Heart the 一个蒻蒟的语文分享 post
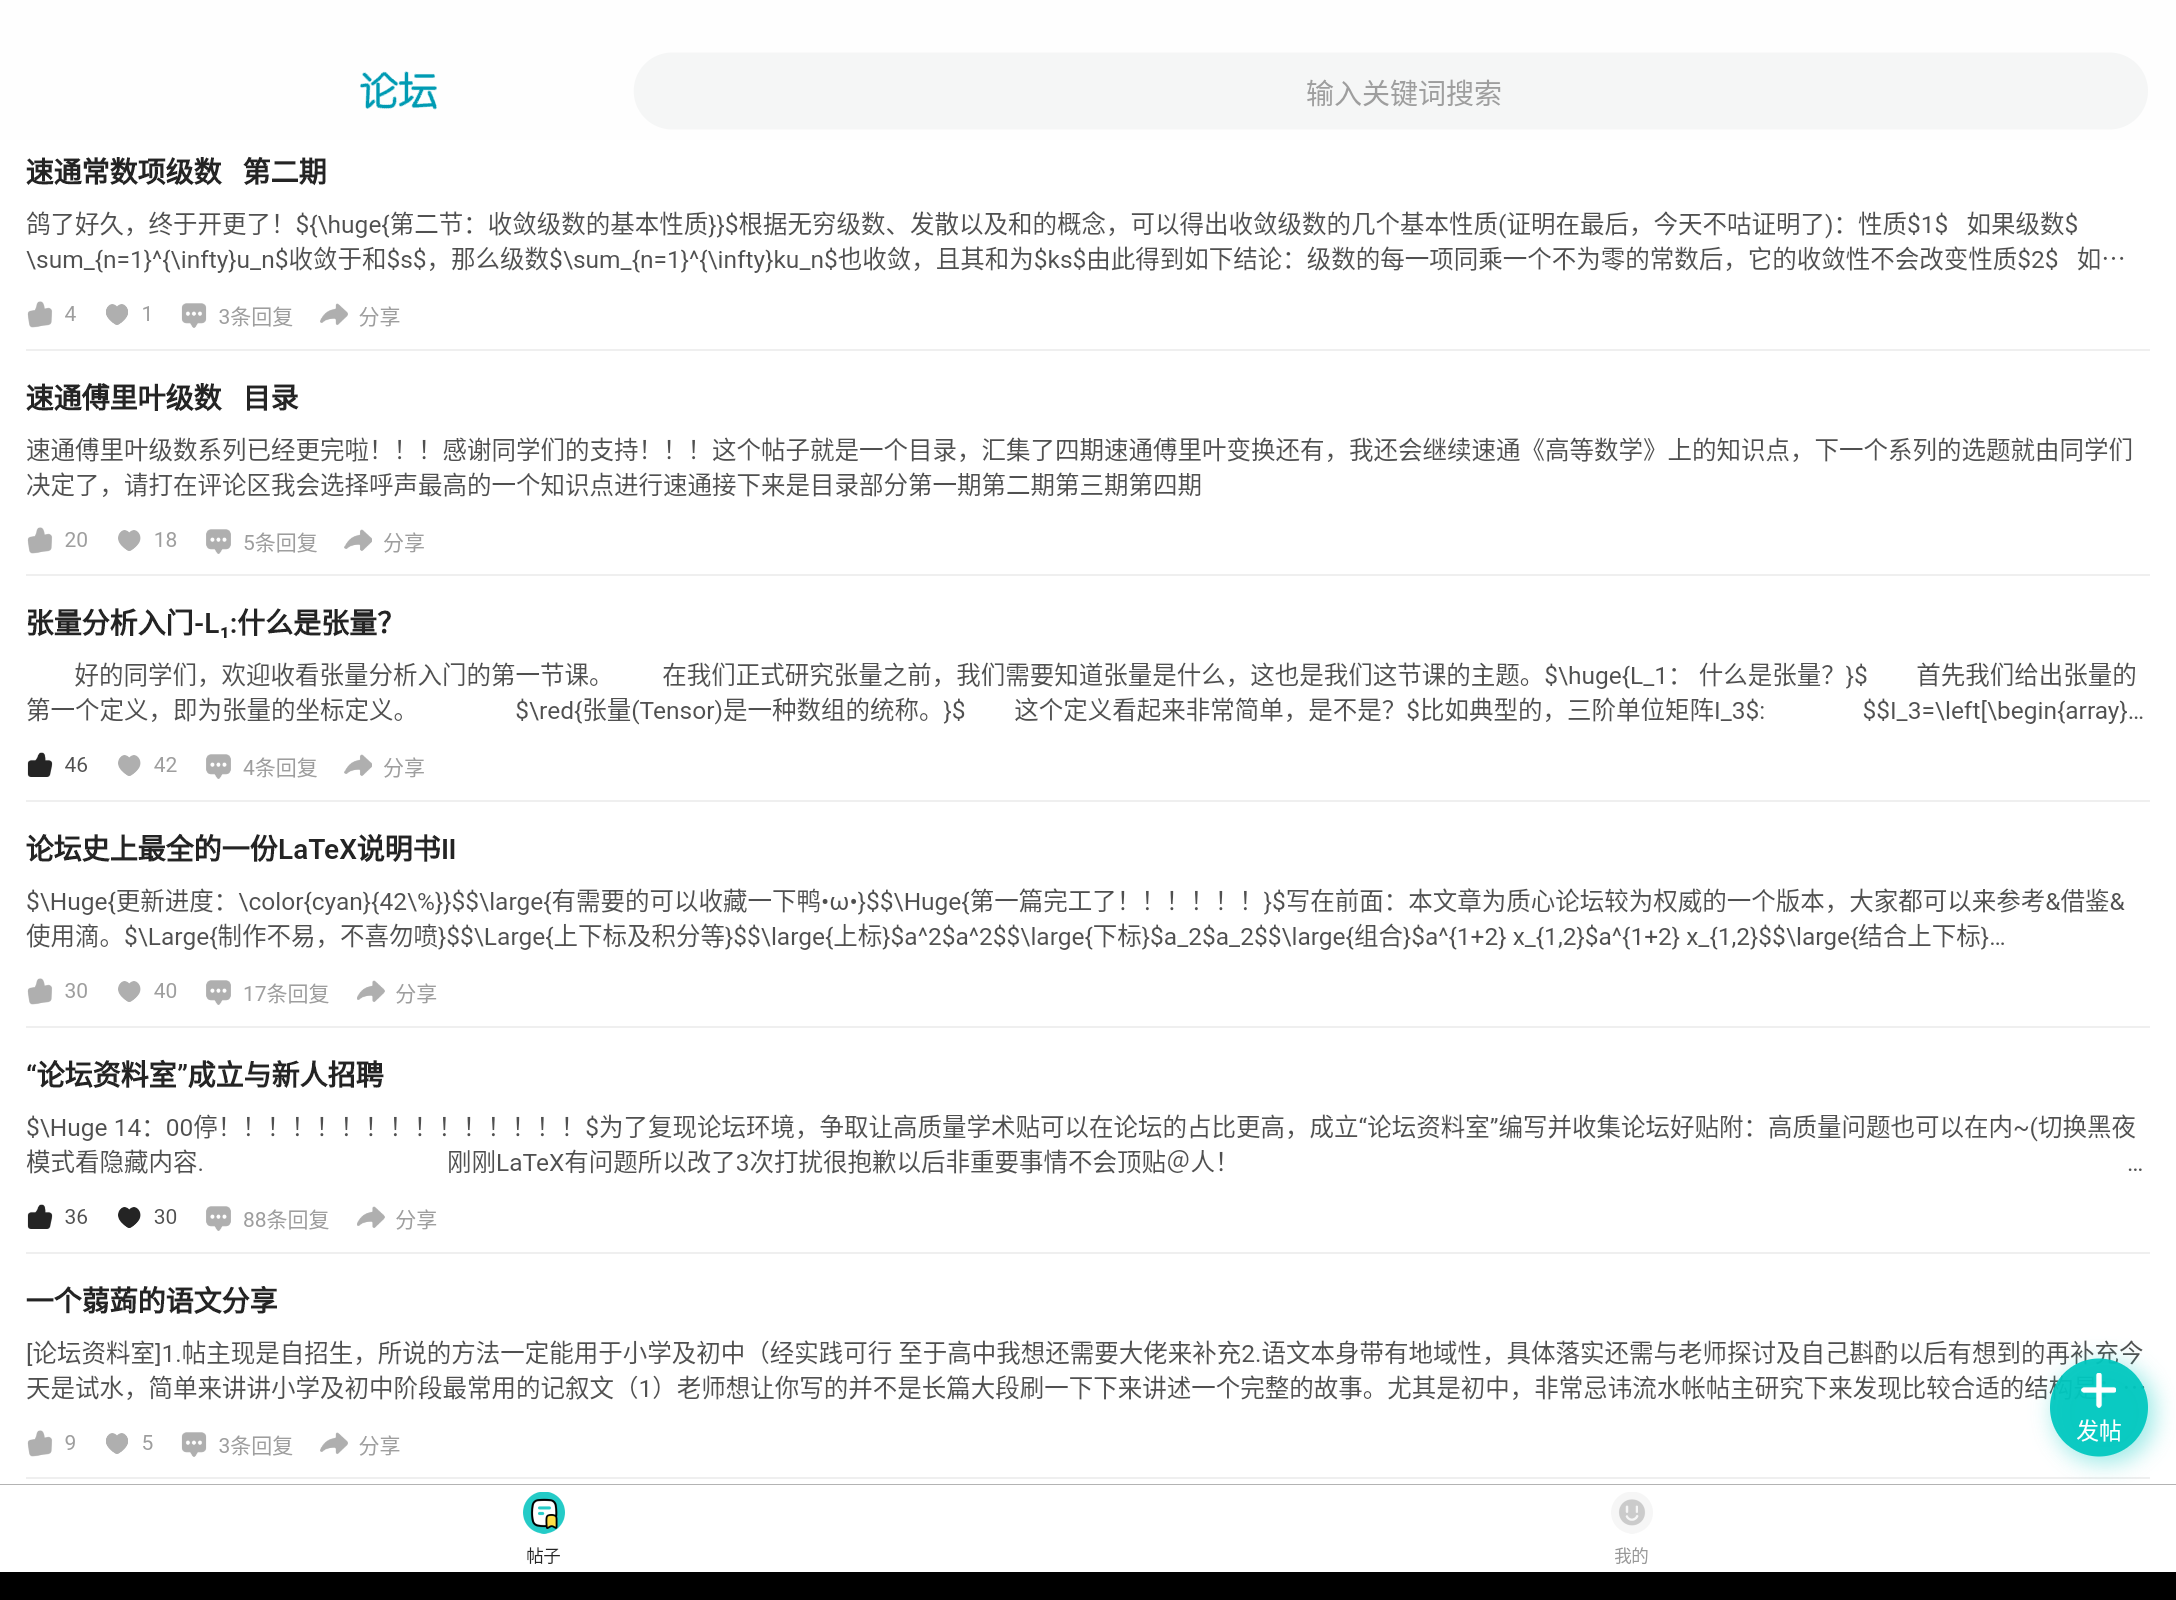Viewport: 2176px width, 1600px height. click(117, 1444)
